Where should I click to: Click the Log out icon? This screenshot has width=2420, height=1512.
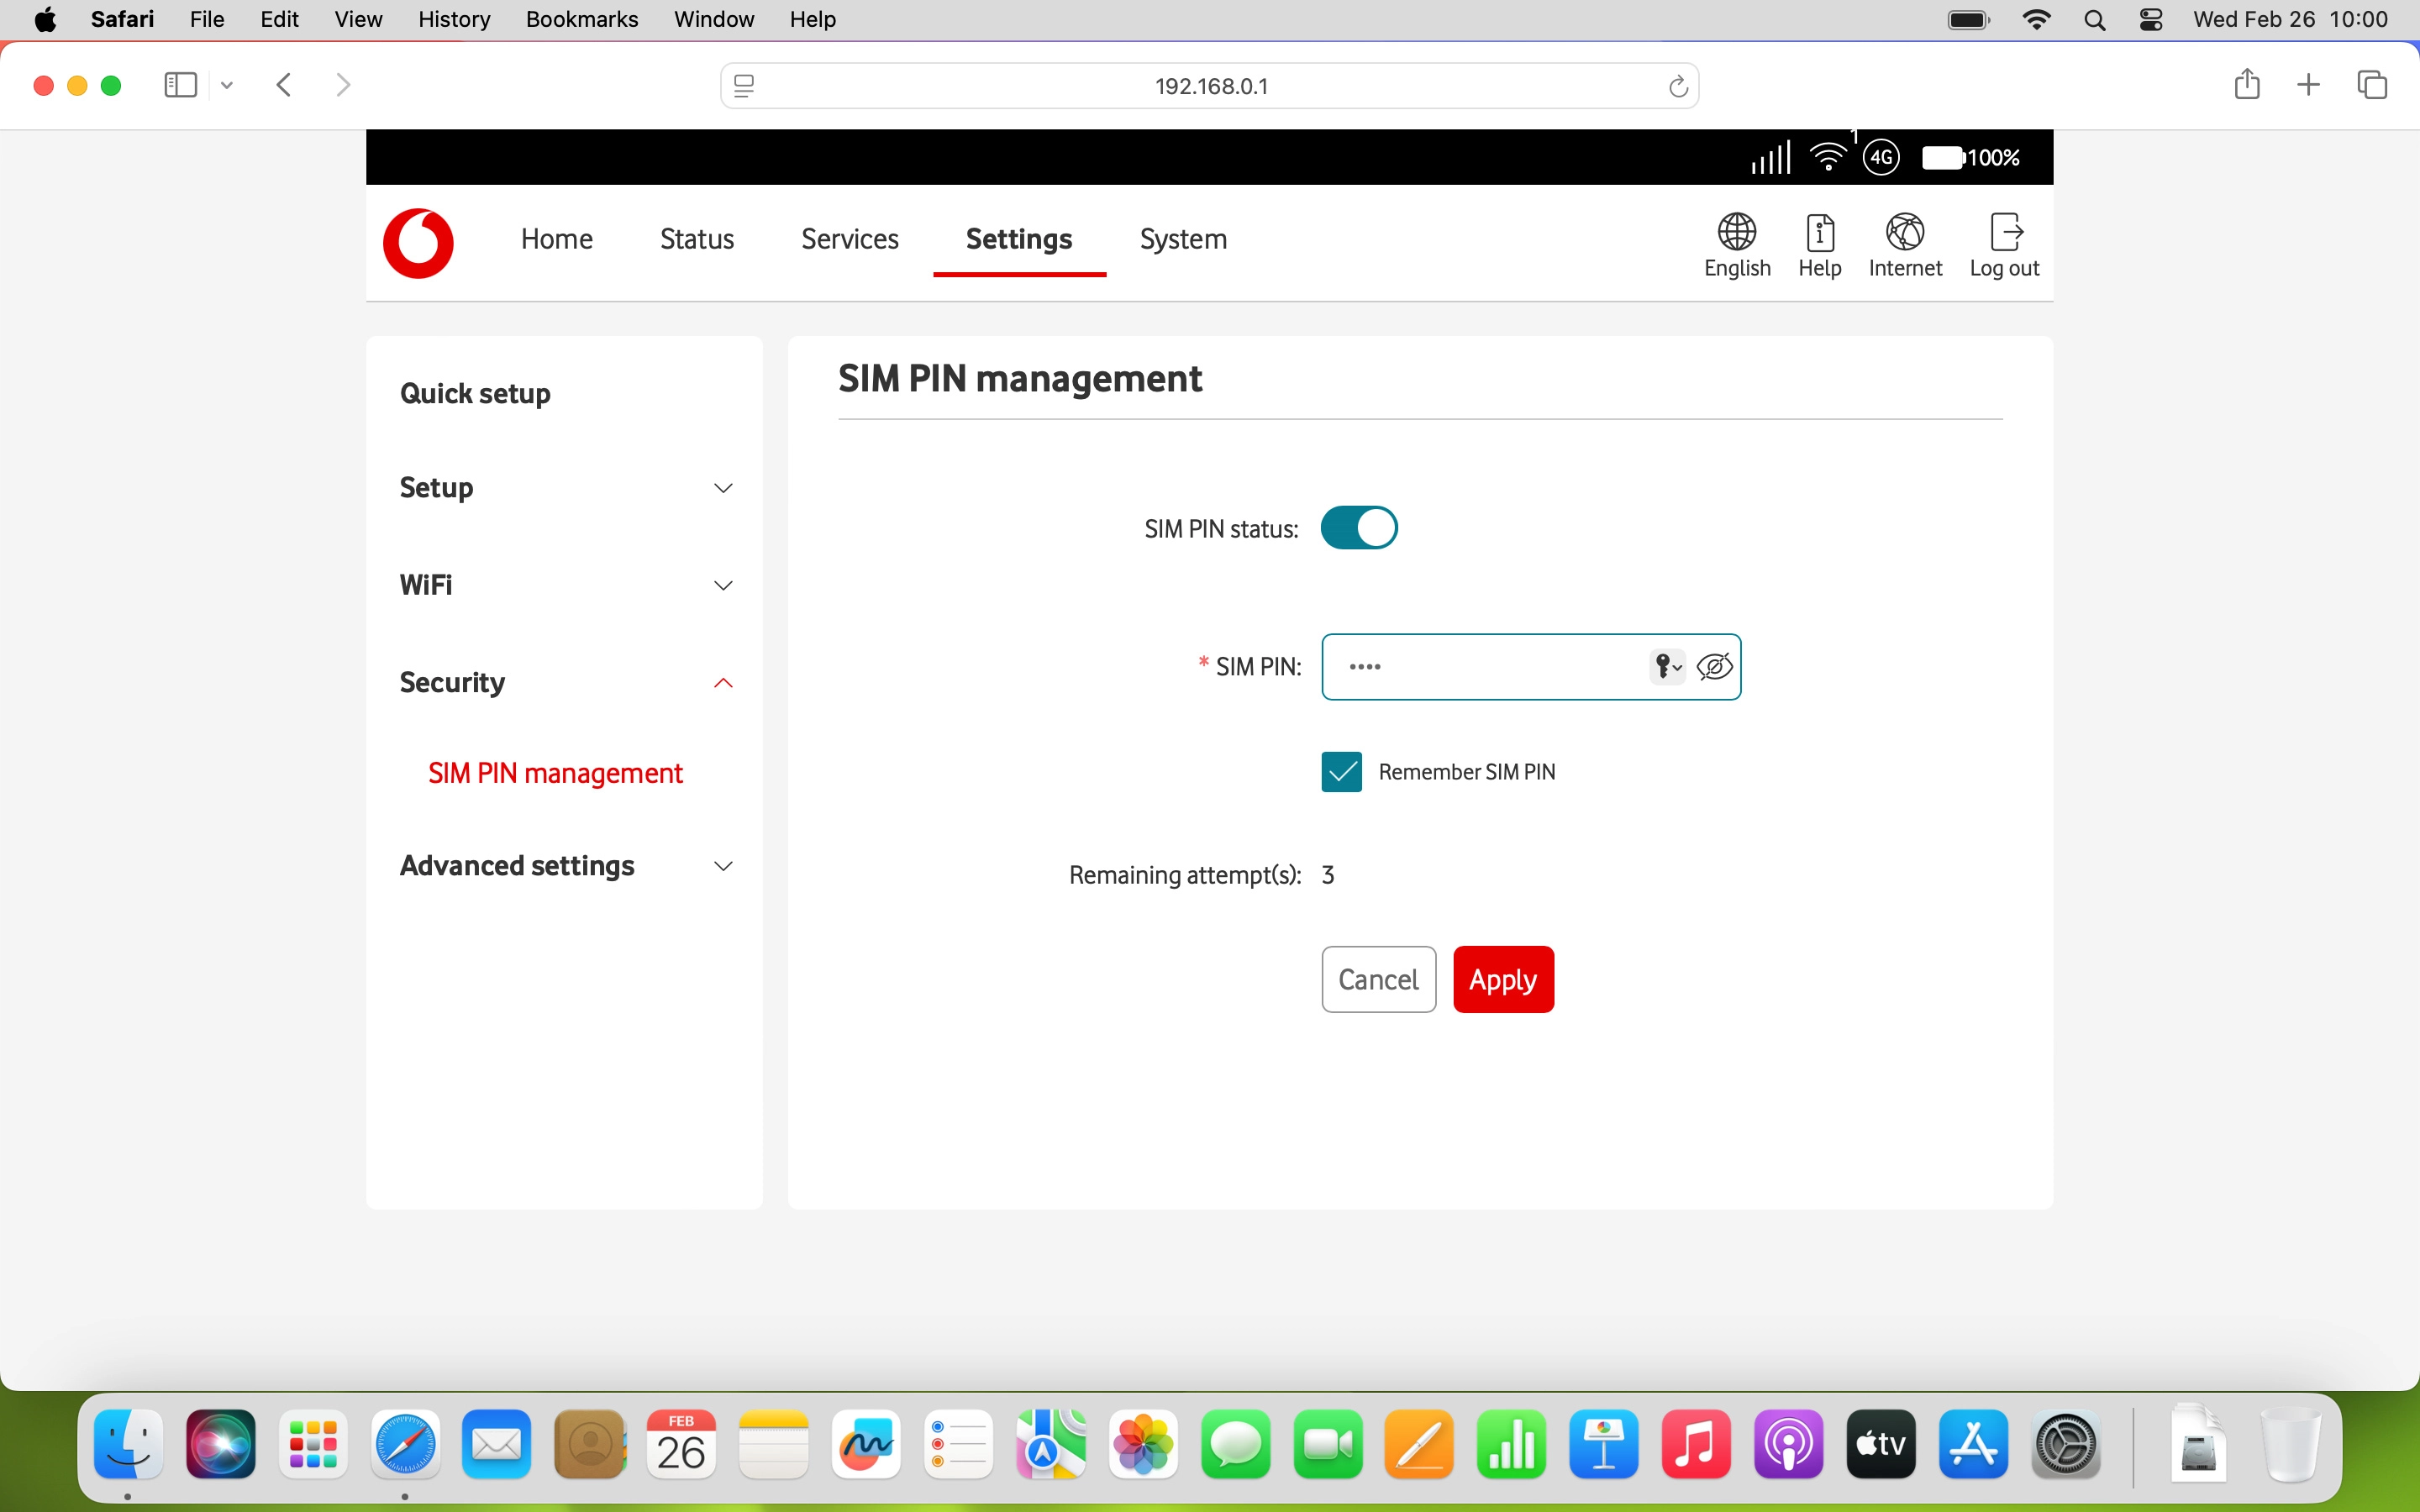2004,233
